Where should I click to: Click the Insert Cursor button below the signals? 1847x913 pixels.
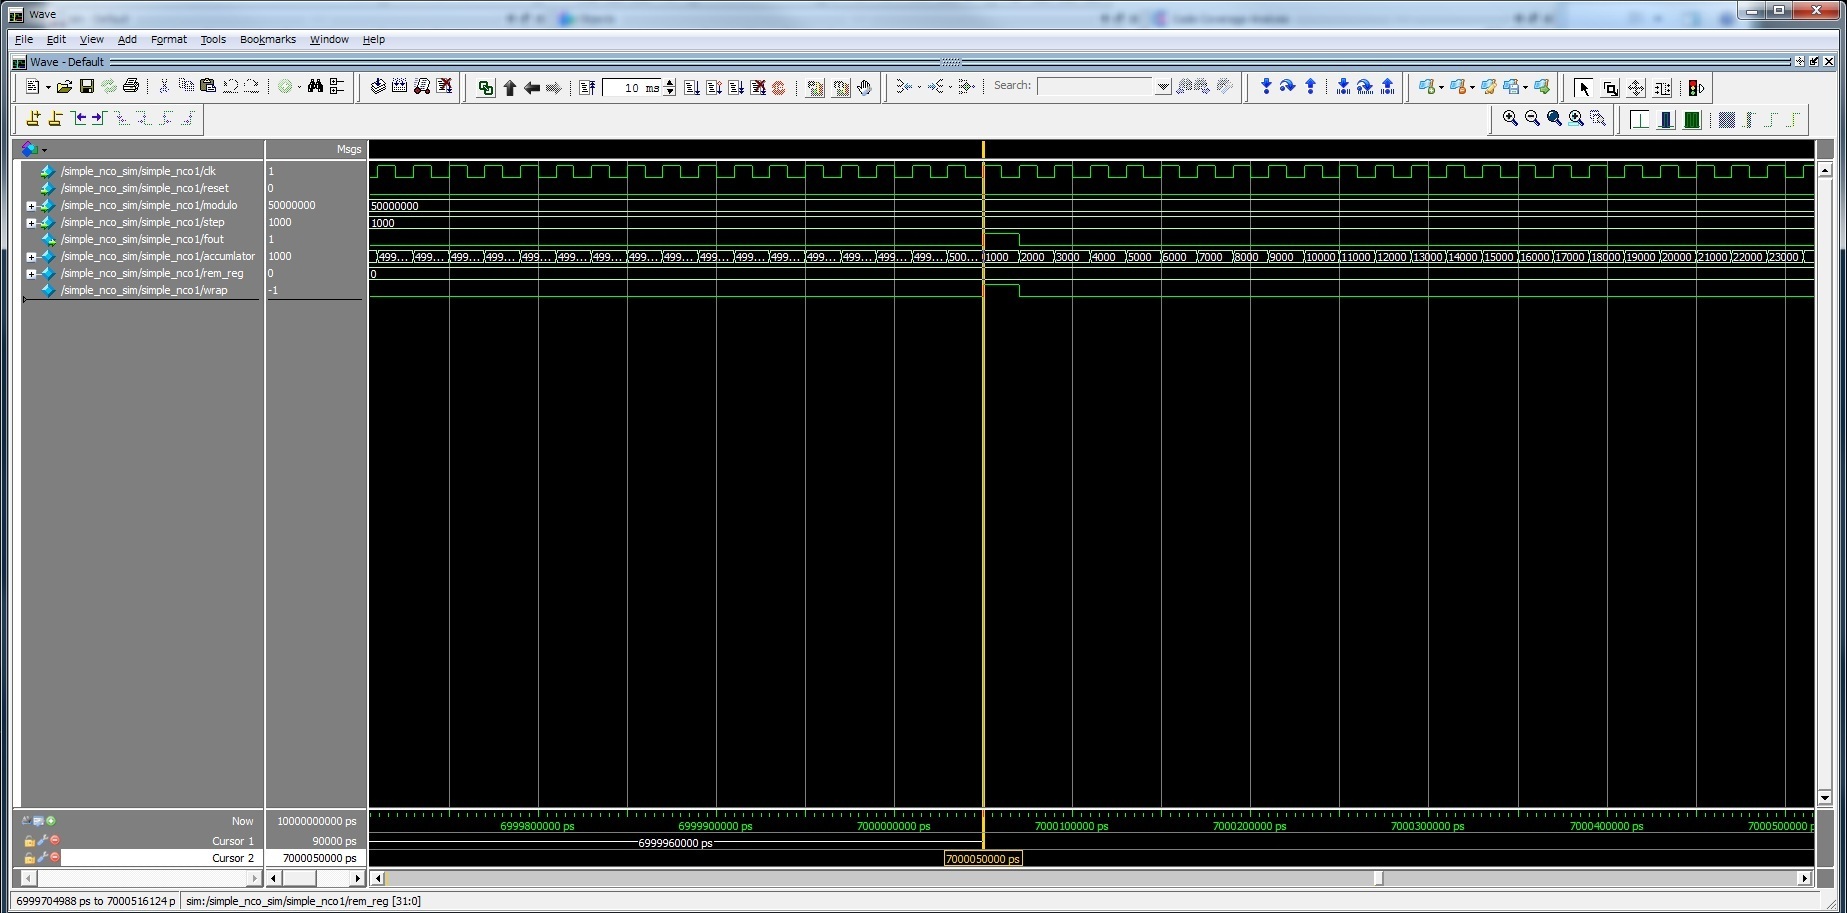pyautogui.click(x=51, y=821)
